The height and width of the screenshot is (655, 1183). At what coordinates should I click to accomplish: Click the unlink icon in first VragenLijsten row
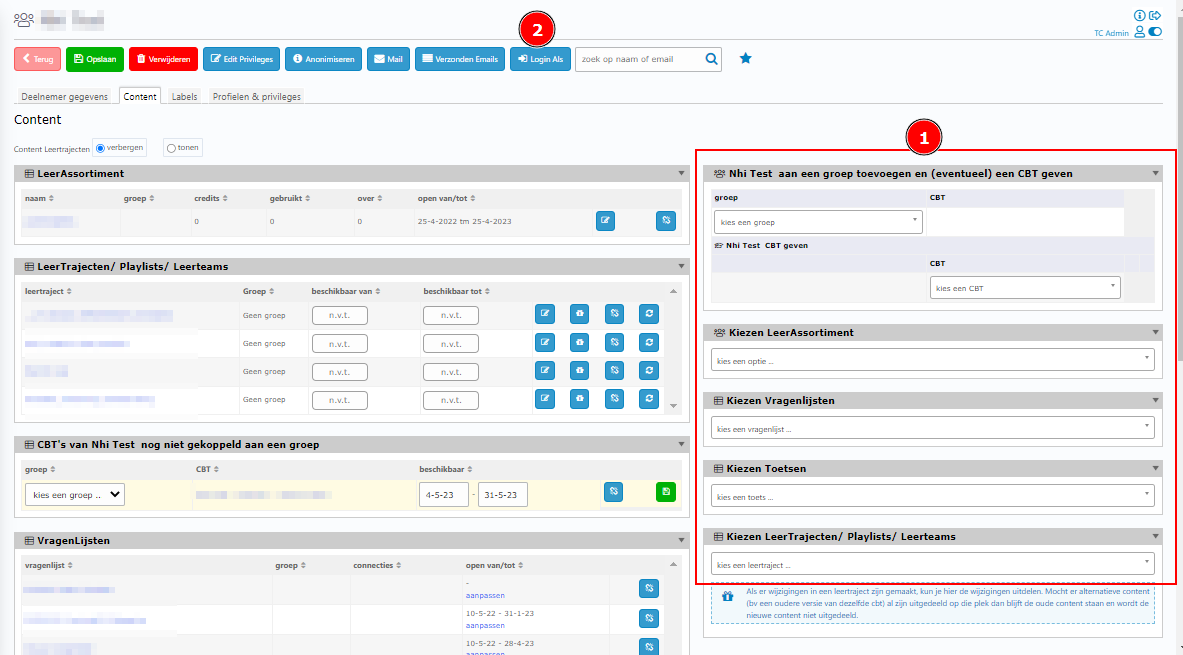649,588
